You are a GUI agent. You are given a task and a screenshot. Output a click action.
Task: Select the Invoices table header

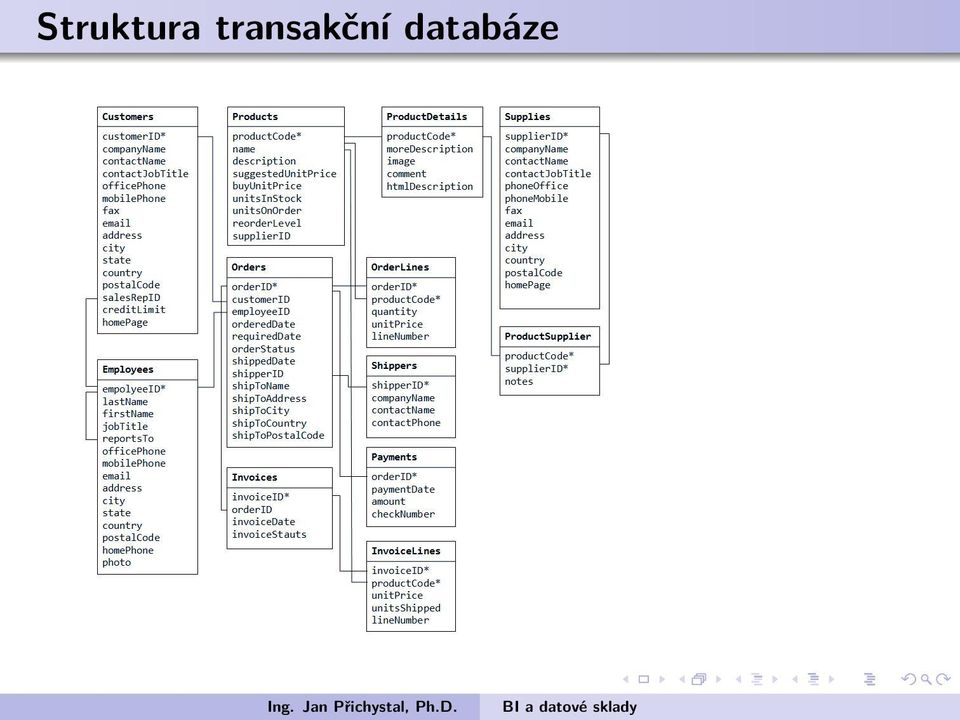pyautogui.click(x=279, y=477)
